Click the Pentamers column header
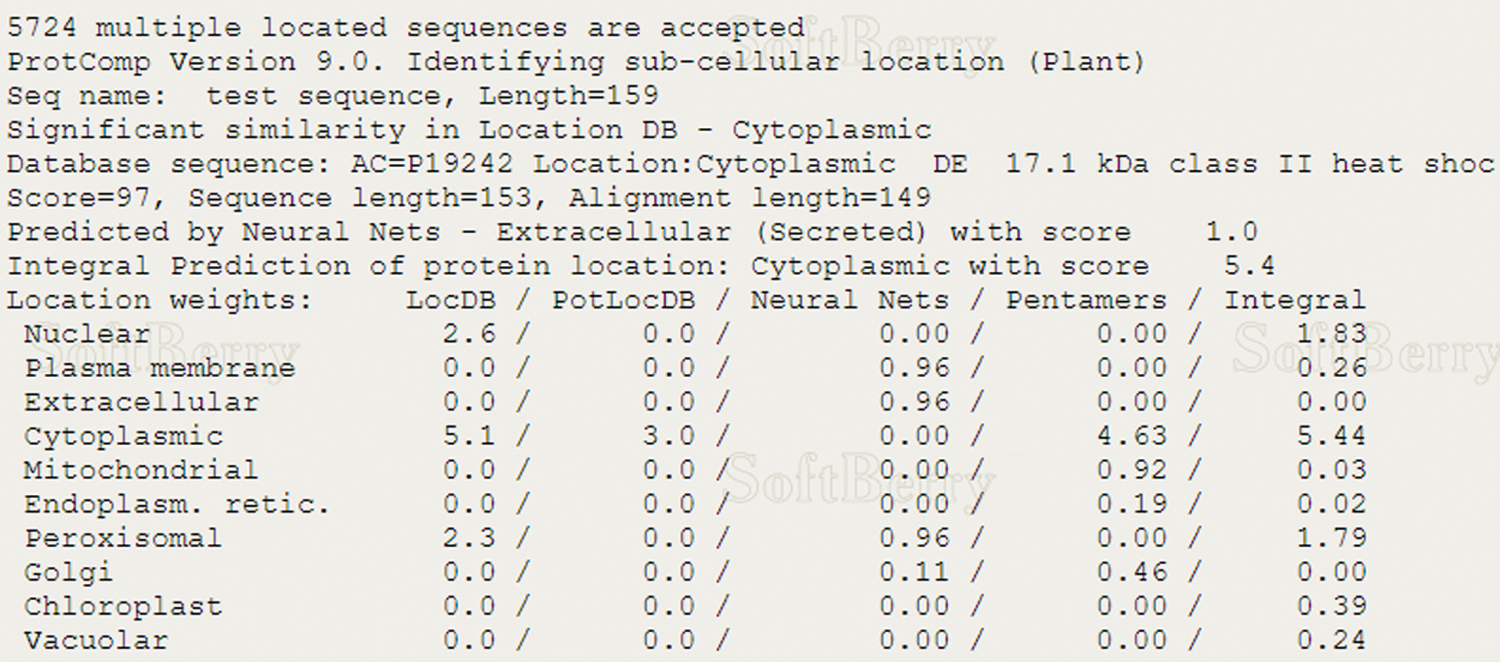 point(1086,300)
